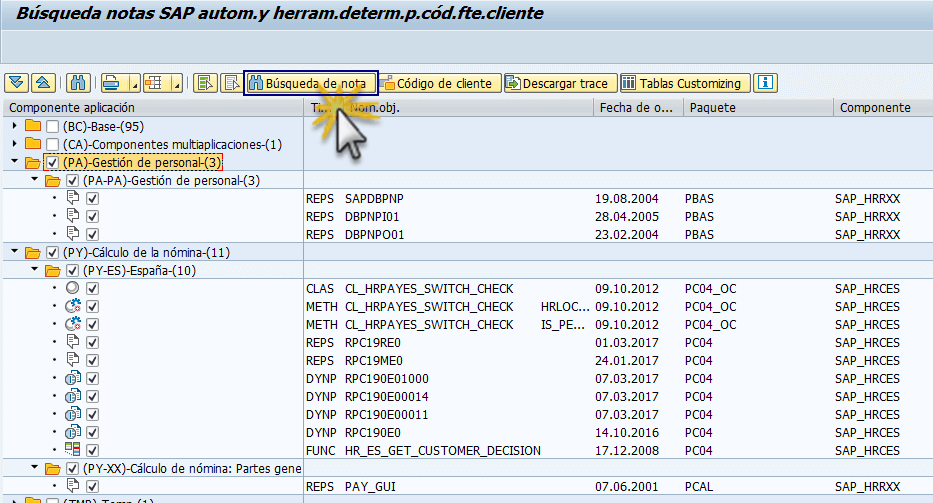
Task: Click the dynpro icon in the RPC190E01000 row
Action: point(73,378)
